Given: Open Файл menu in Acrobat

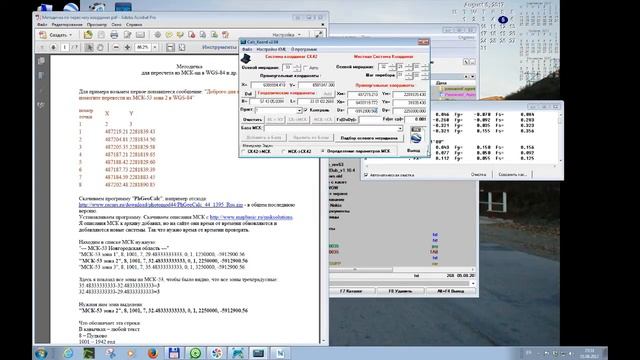Looking at the screenshot, I should tap(42, 25).
